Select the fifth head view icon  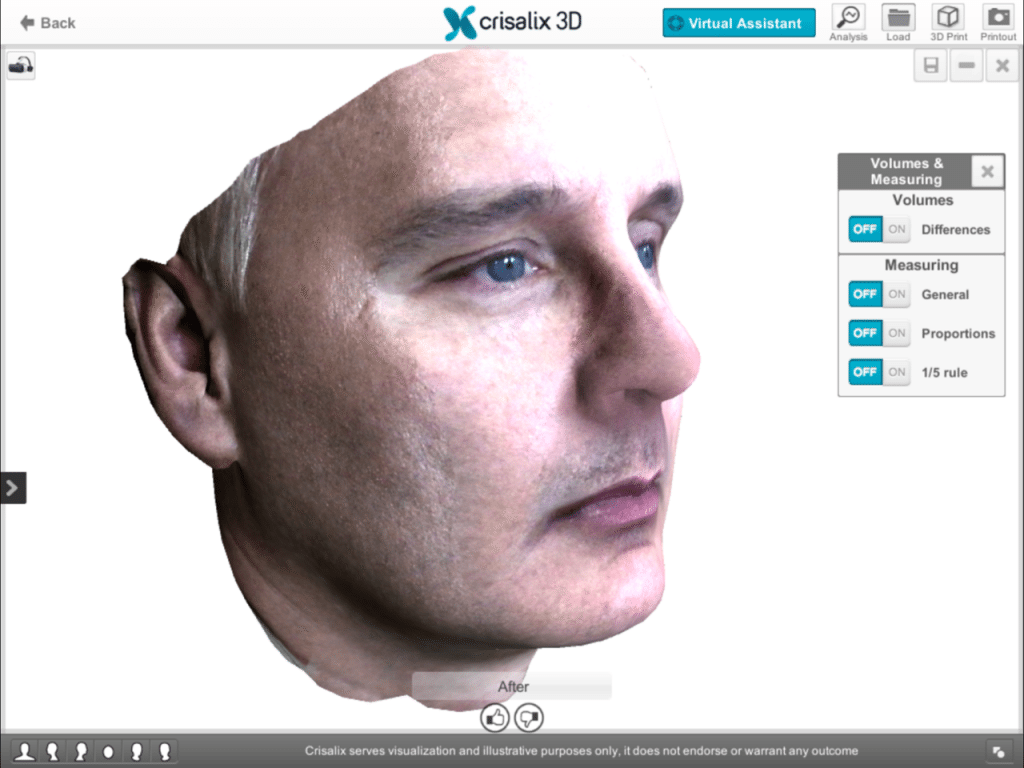pyautogui.click(x=136, y=752)
